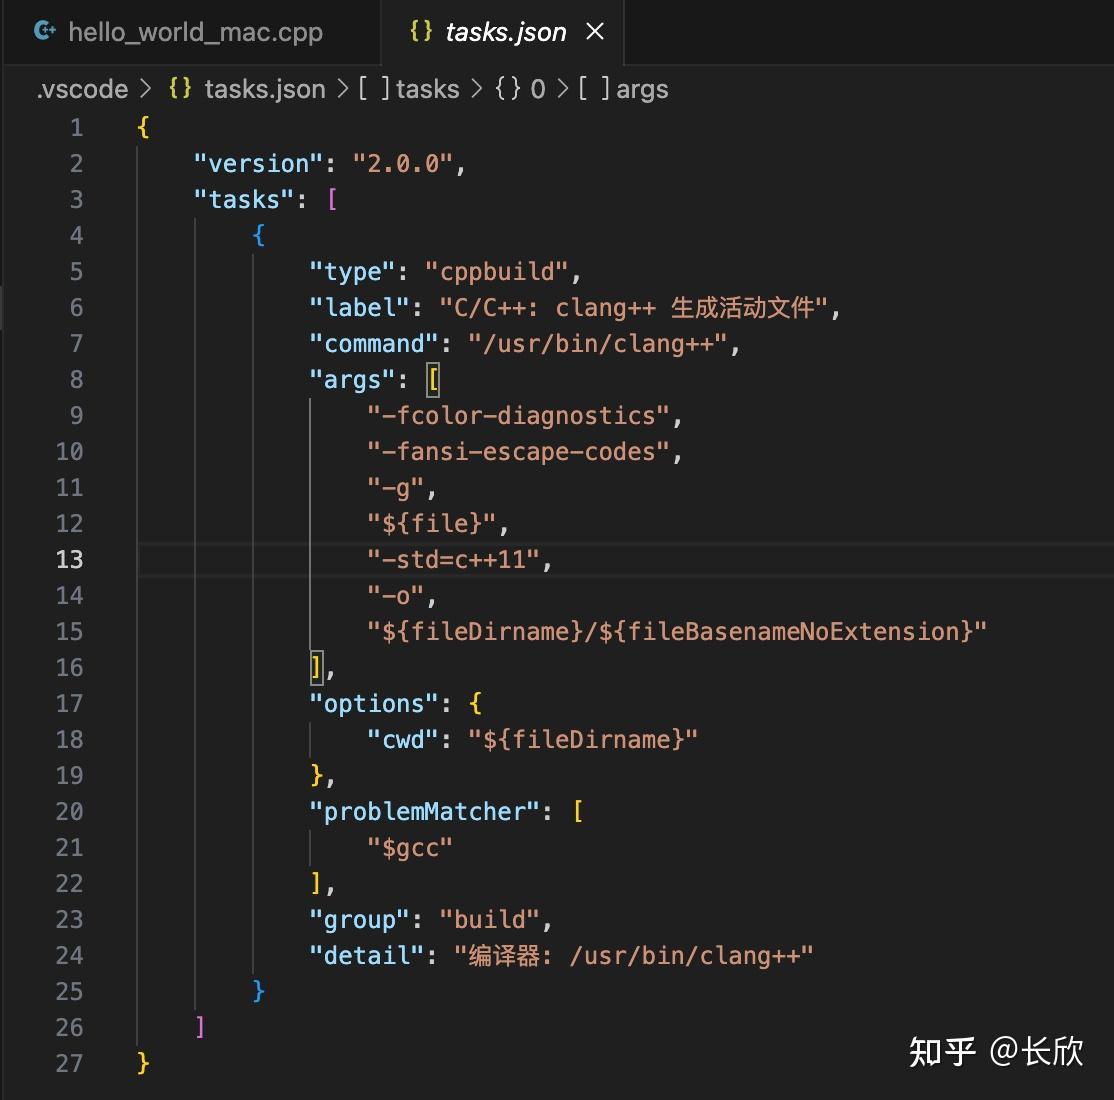Image resolution: width=1114 pixels, height=1100 pixels.
Task: Click the 0 breadcrumb entry
Action: (x=538, y=89)
